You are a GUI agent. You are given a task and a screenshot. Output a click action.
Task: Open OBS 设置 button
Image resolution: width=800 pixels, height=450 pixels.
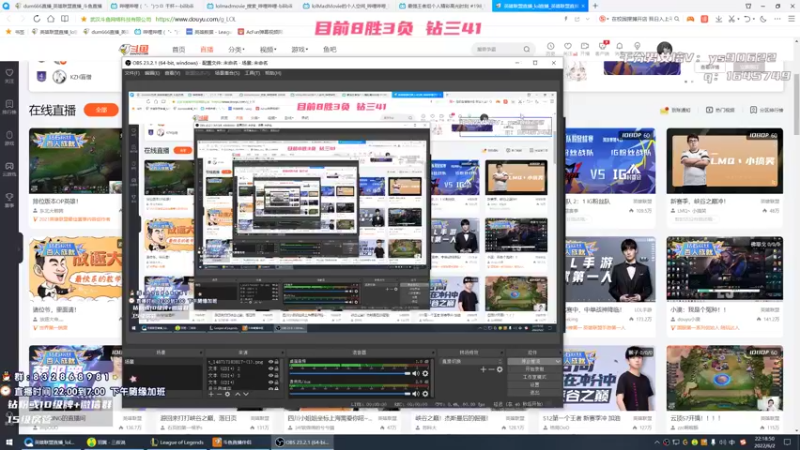point(534,385)
